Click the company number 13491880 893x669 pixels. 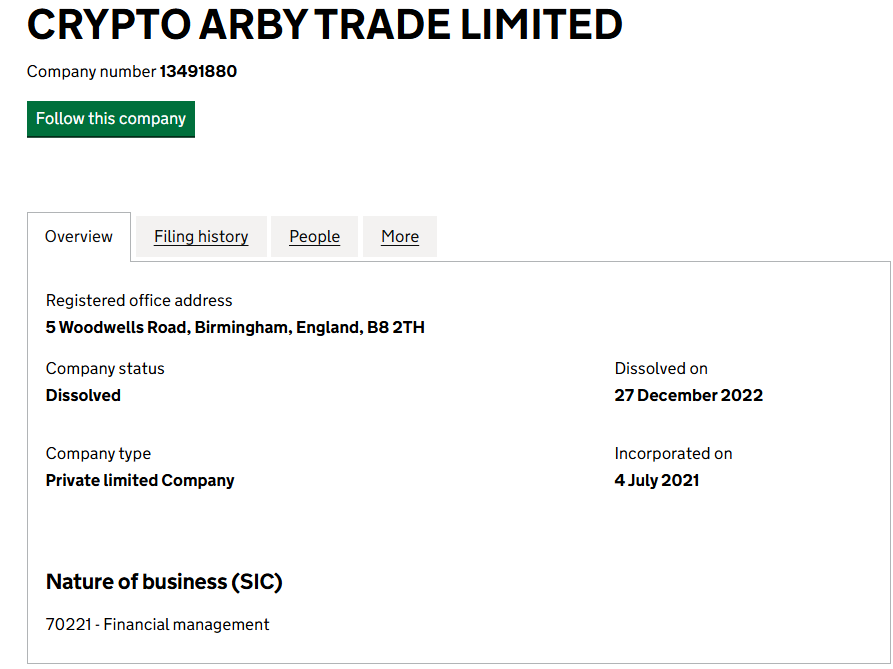pos(198,72)
